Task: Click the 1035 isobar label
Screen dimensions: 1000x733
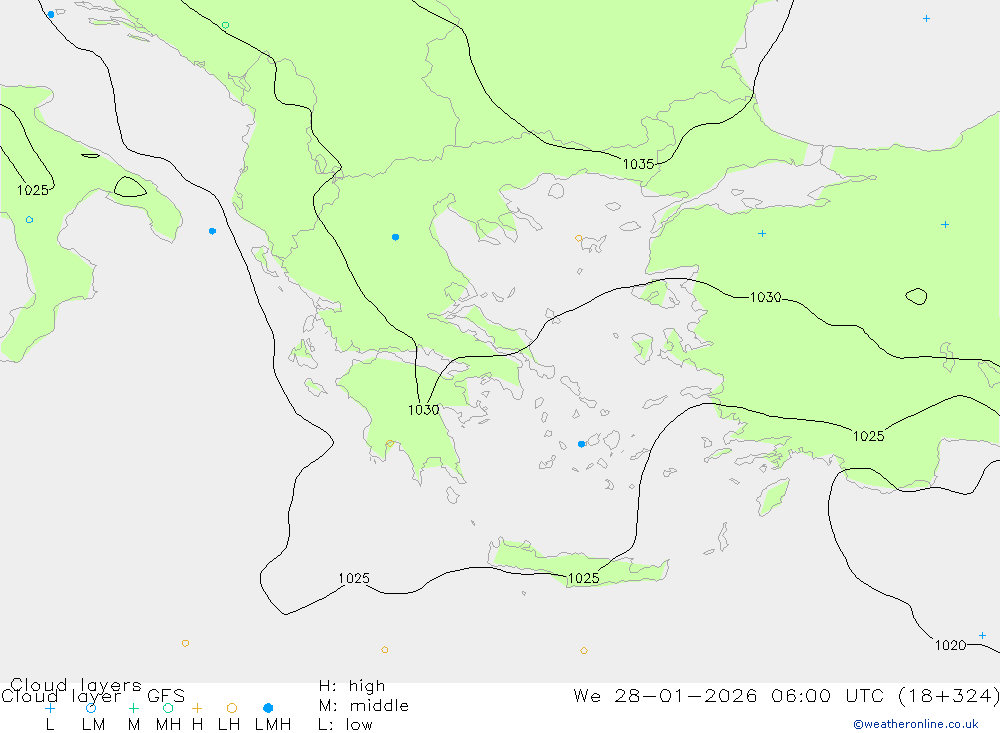Action: (638, 164)
